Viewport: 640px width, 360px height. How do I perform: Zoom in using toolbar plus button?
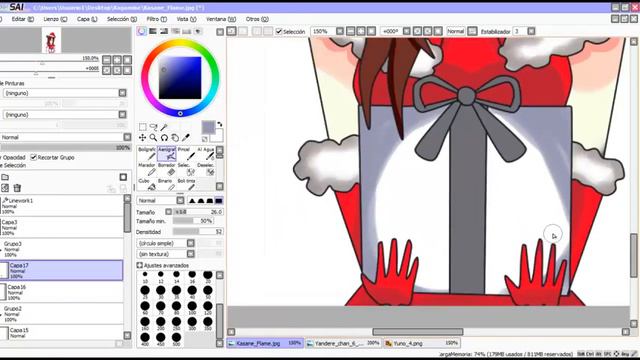pyautogui.click(x=361, y=31)
